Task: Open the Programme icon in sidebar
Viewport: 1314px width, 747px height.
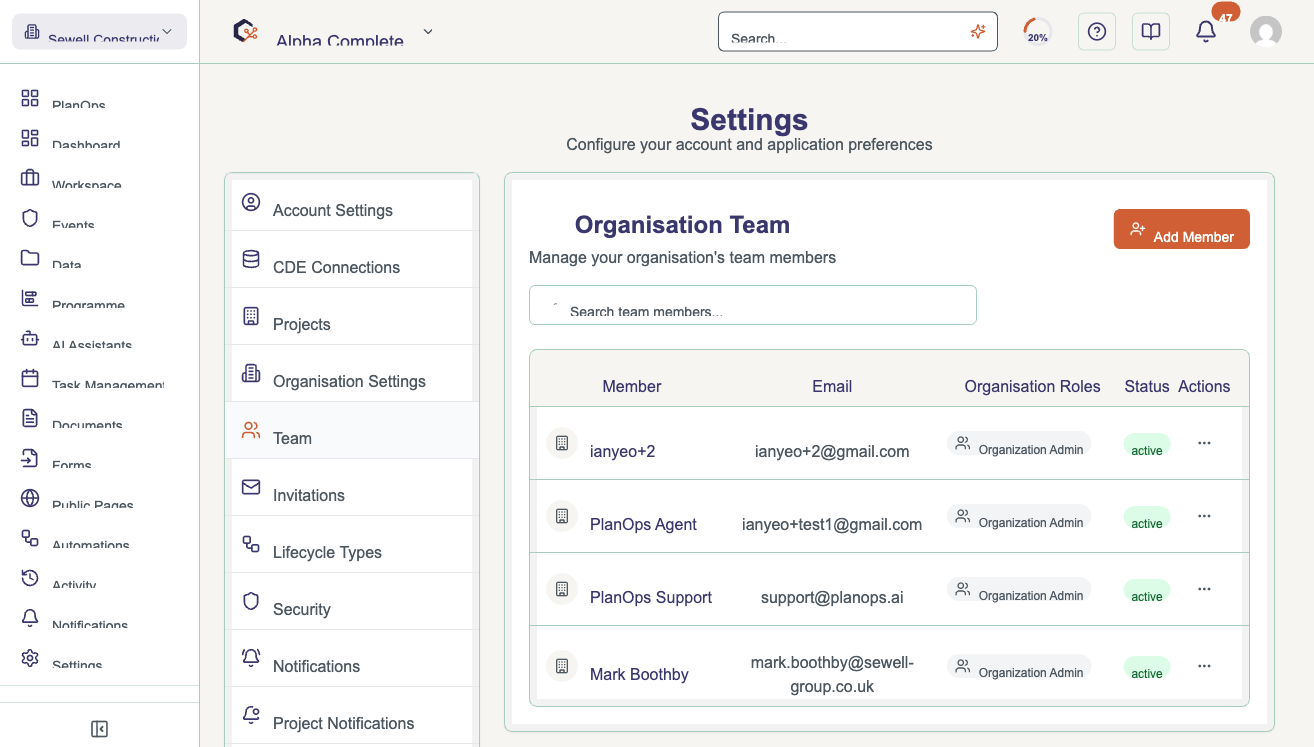Action: [30, 298]
